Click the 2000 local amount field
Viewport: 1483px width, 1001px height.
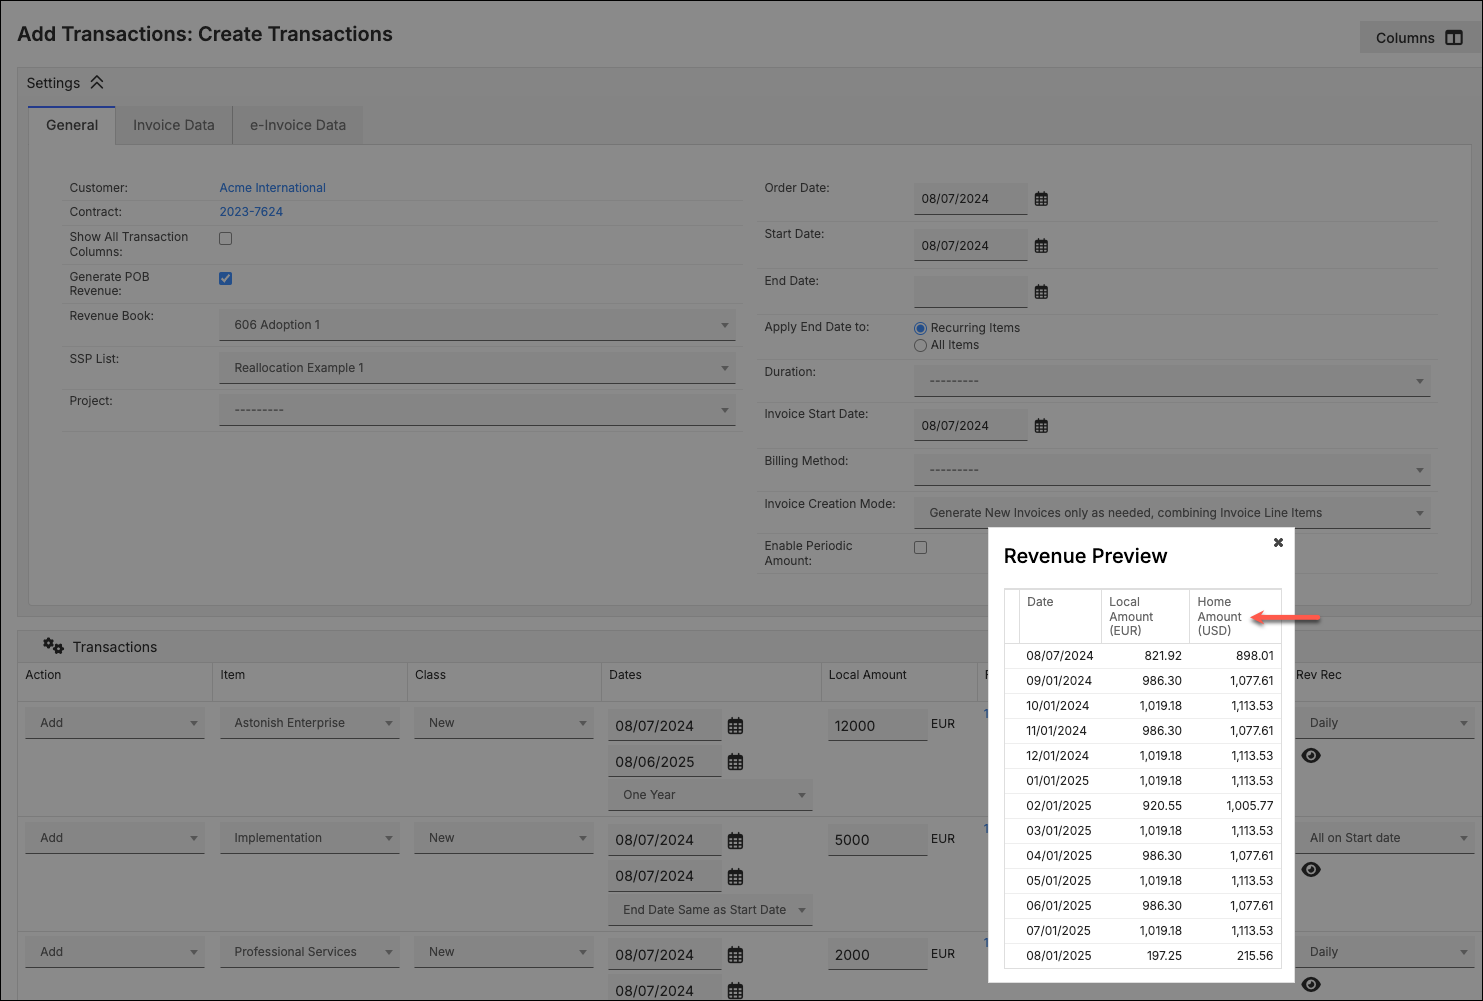point(878,955)
